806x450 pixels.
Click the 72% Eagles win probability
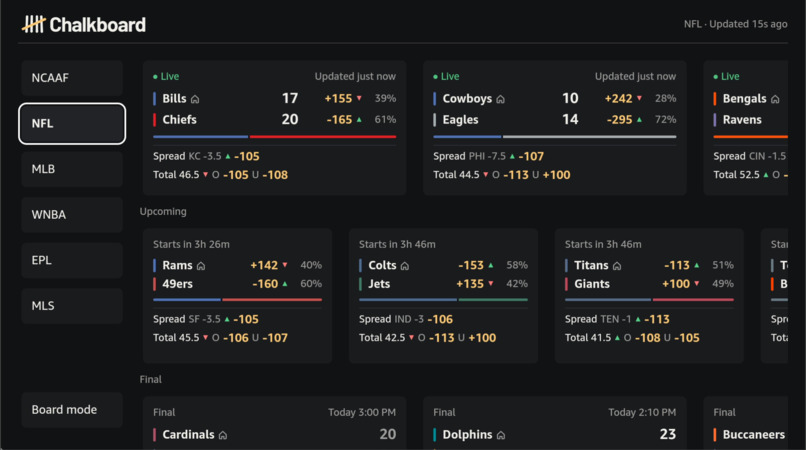click(665, 119)
